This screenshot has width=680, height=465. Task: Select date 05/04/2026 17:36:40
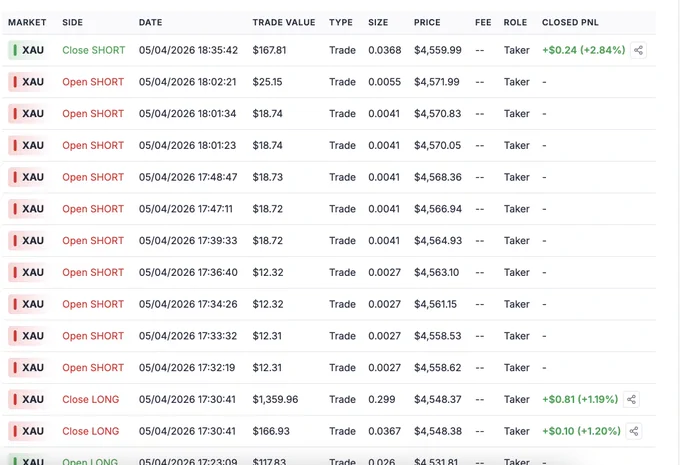tap(188, 272)
